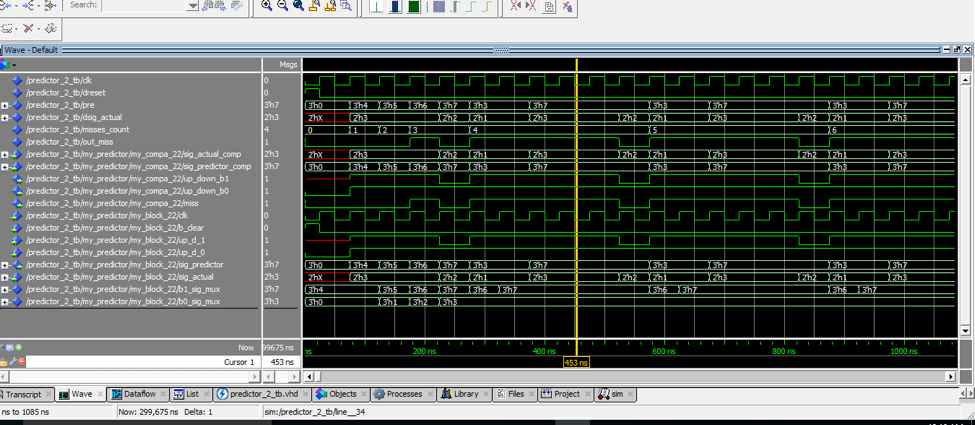Screen dimensions: 975x425
Task: Expand the /predictor_2_tb/dsig_actual signal
Action: tap(5, 117)
